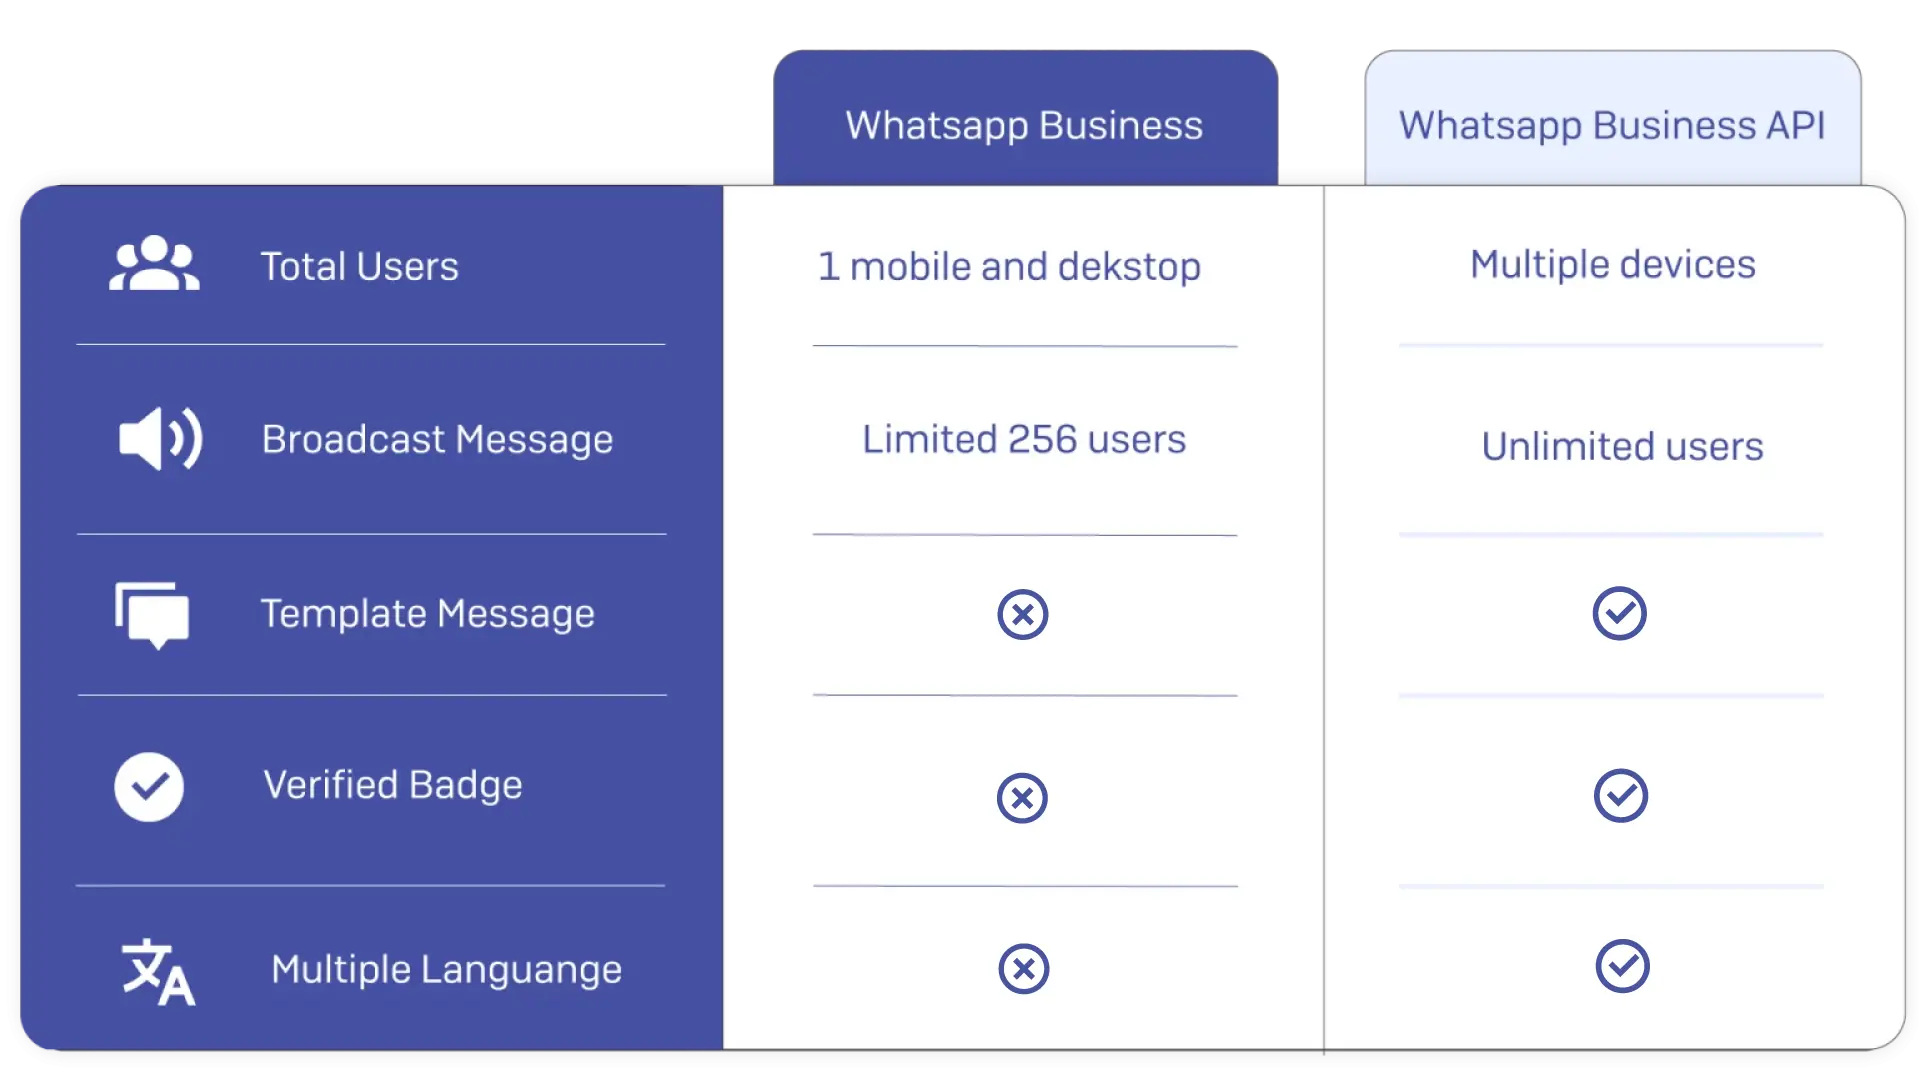Click the Broadcast Message speaker icon
Image resolution: width=1920 pixels, height=1080 pixels.
coord(156,438)
